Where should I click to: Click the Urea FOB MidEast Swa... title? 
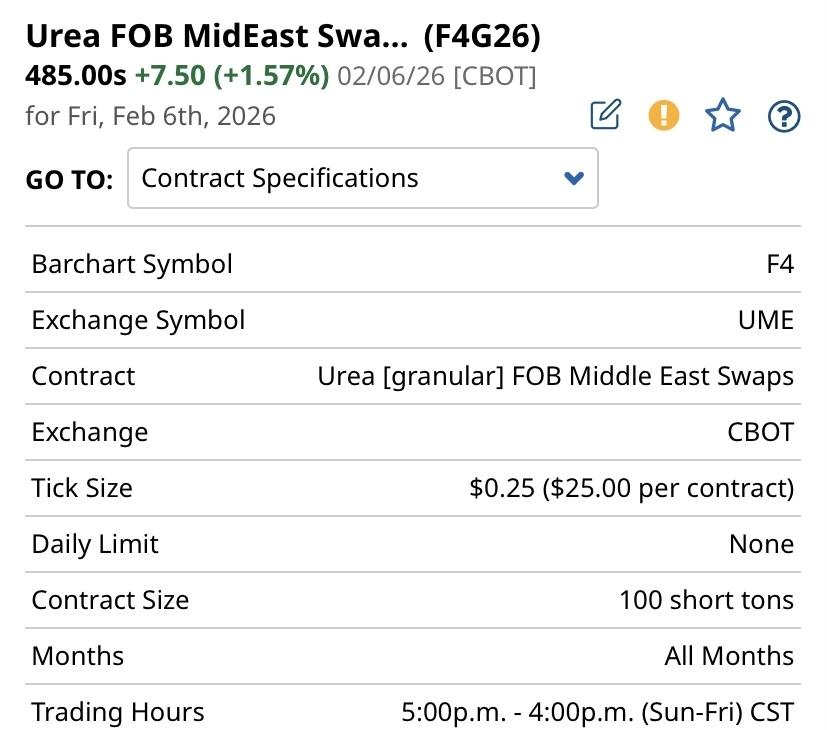coord(216,37)
